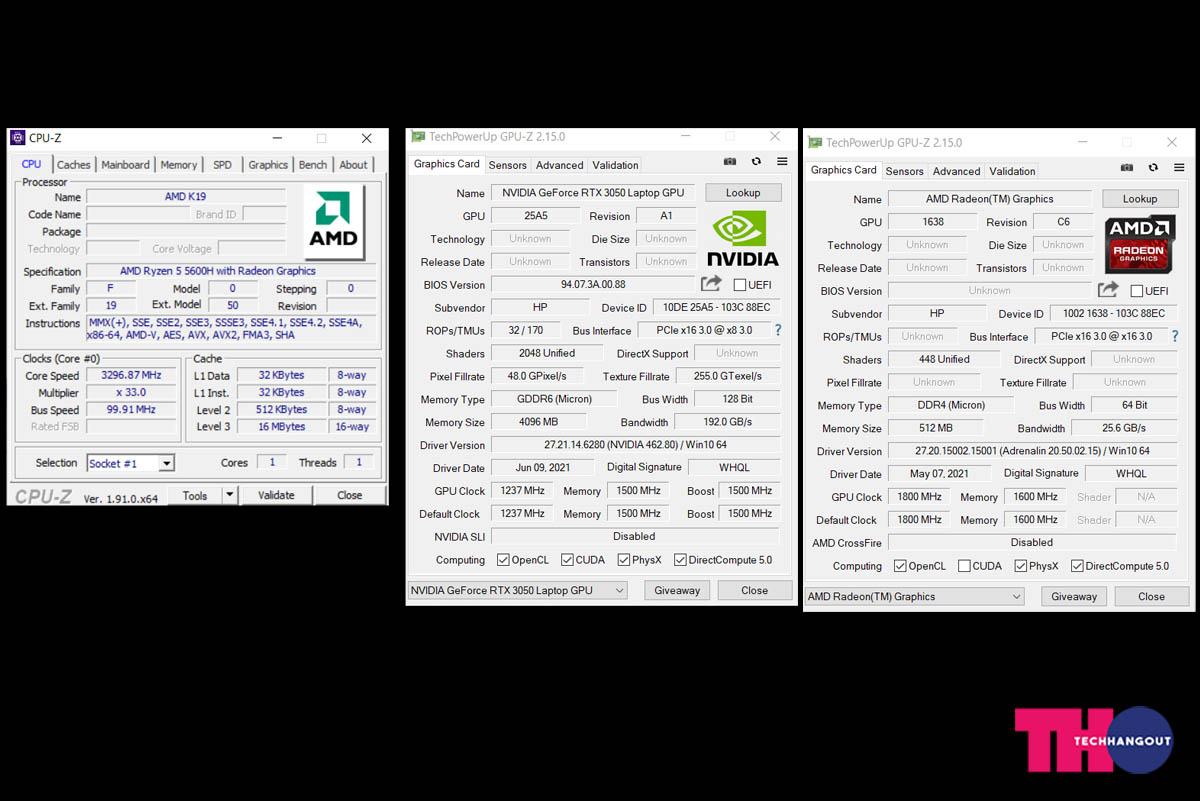Viewport: 1200px width, 801px height.
Task: Click Lookup in the AMD Radeon GPU-Z window
Action: point(1140,199)
